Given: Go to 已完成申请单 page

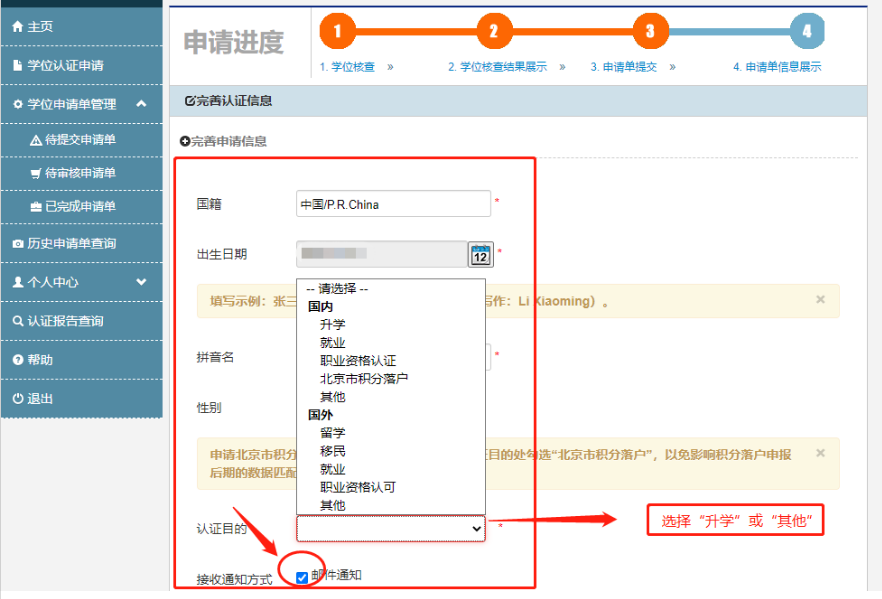Looking at the screenshot, I should [x=80, y=207].
